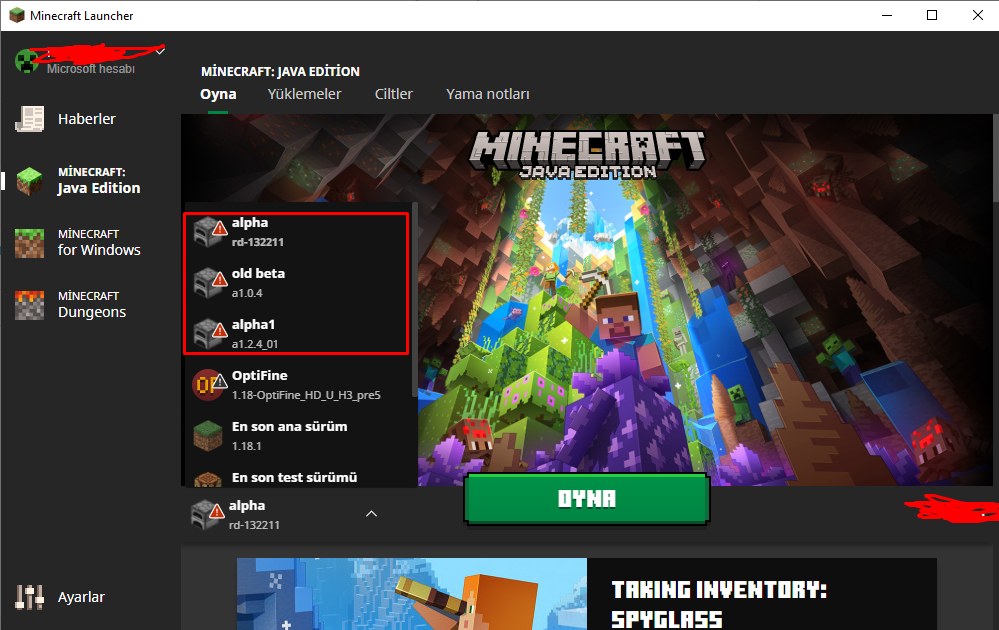Click the creeper account avatar
The image size is (999, 630).
(27, 61)
